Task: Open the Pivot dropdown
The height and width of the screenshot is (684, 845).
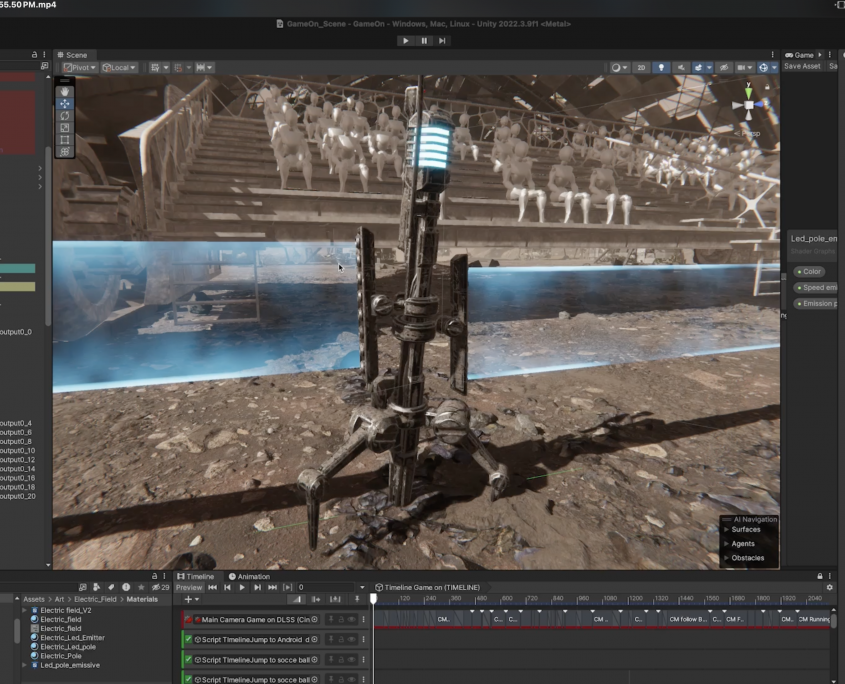Action: (x=80, y=68)
